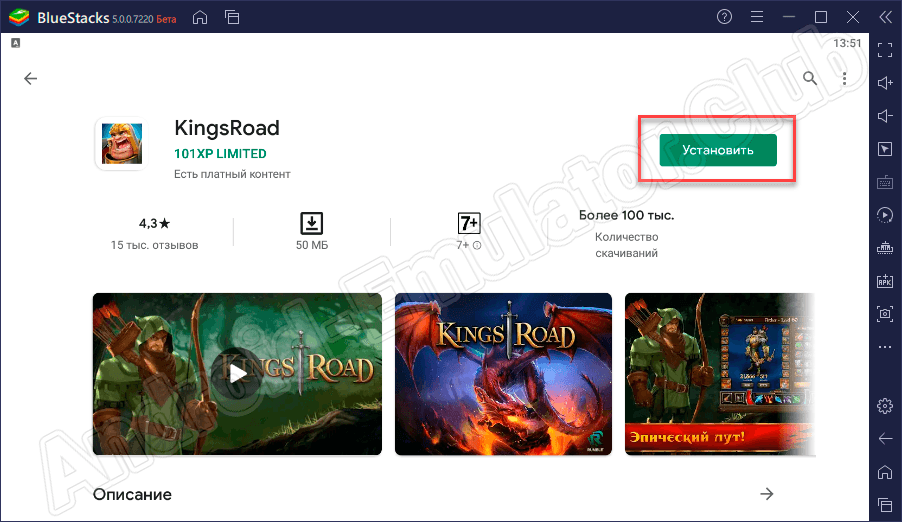Click the green Установить install button

coord(717,150)
